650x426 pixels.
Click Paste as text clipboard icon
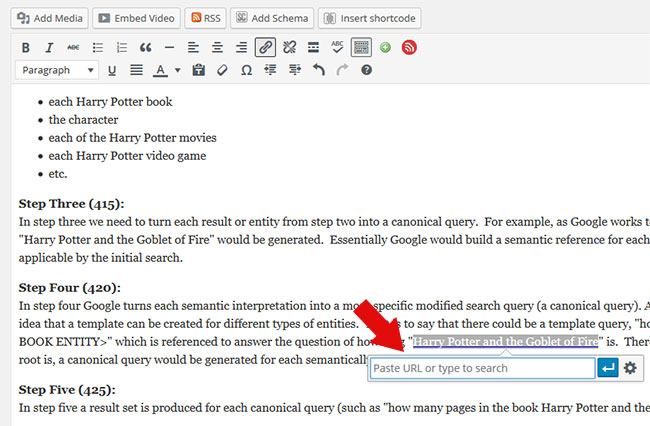[x=199, y=70]
